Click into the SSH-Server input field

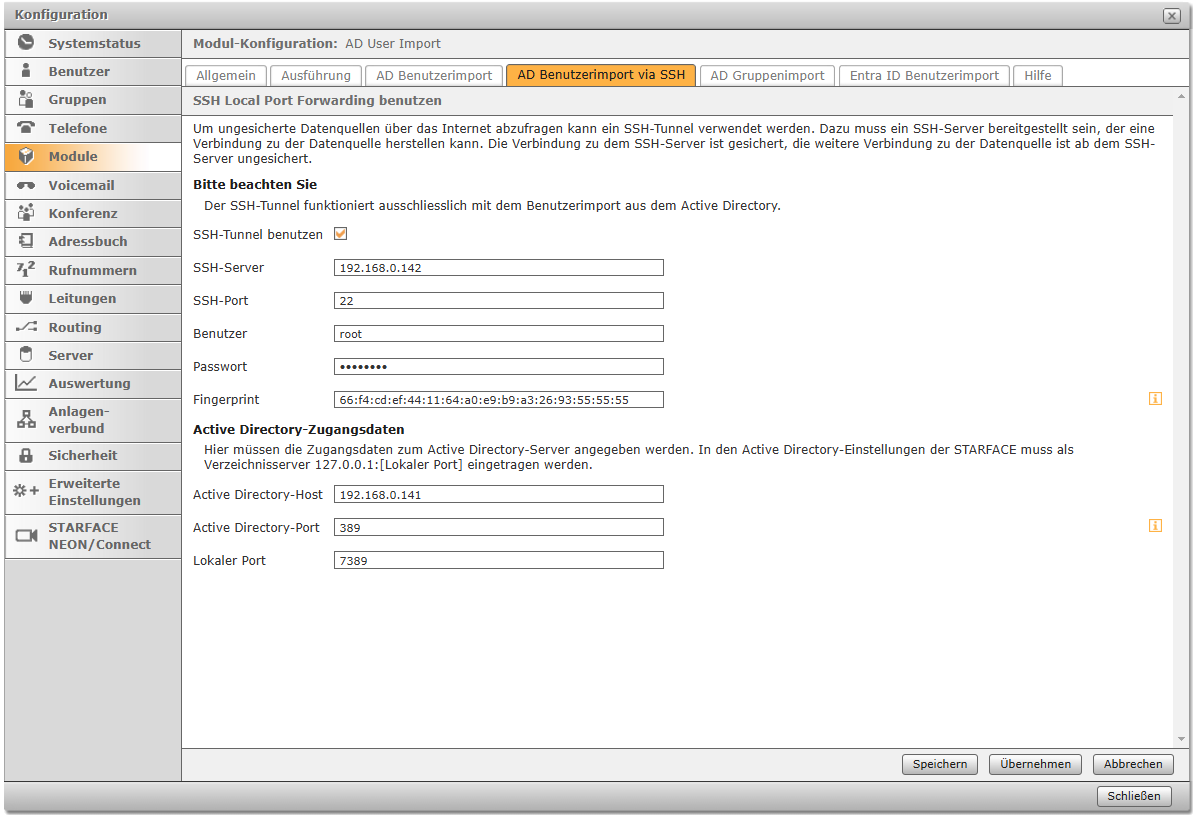click(498, 268)
